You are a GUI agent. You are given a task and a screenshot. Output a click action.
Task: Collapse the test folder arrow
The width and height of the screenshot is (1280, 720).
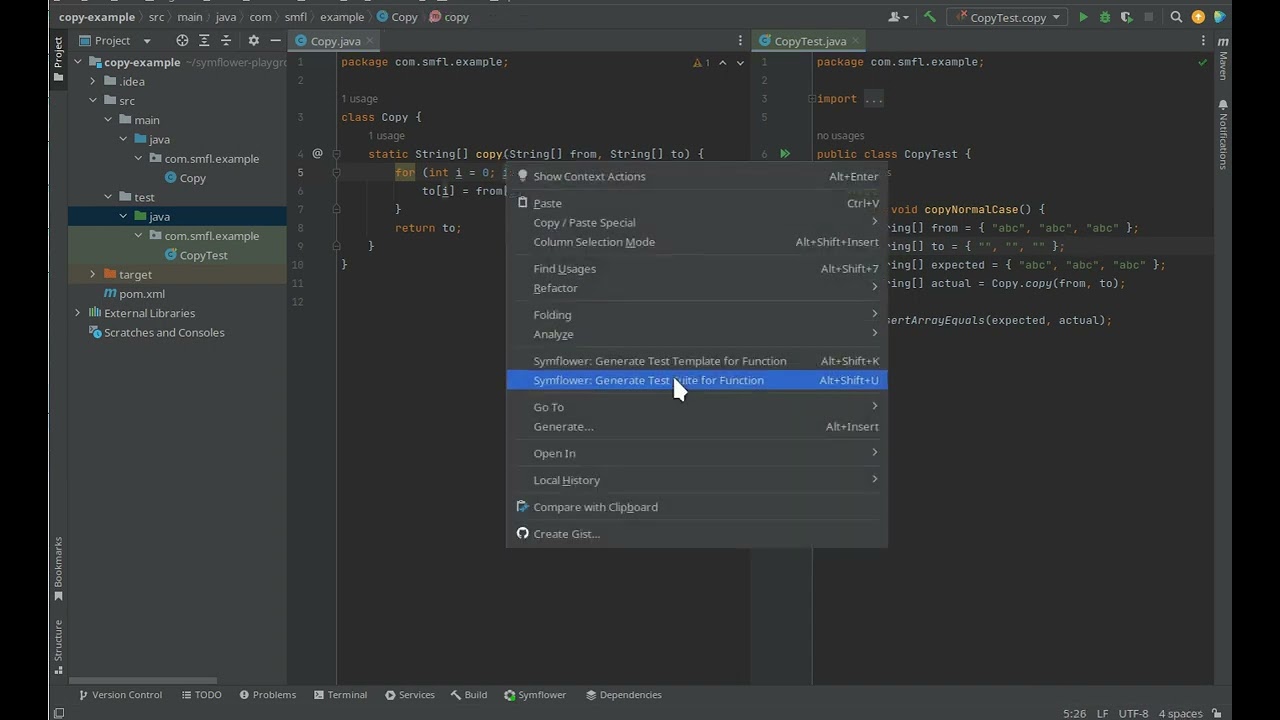tap(108, 197)
